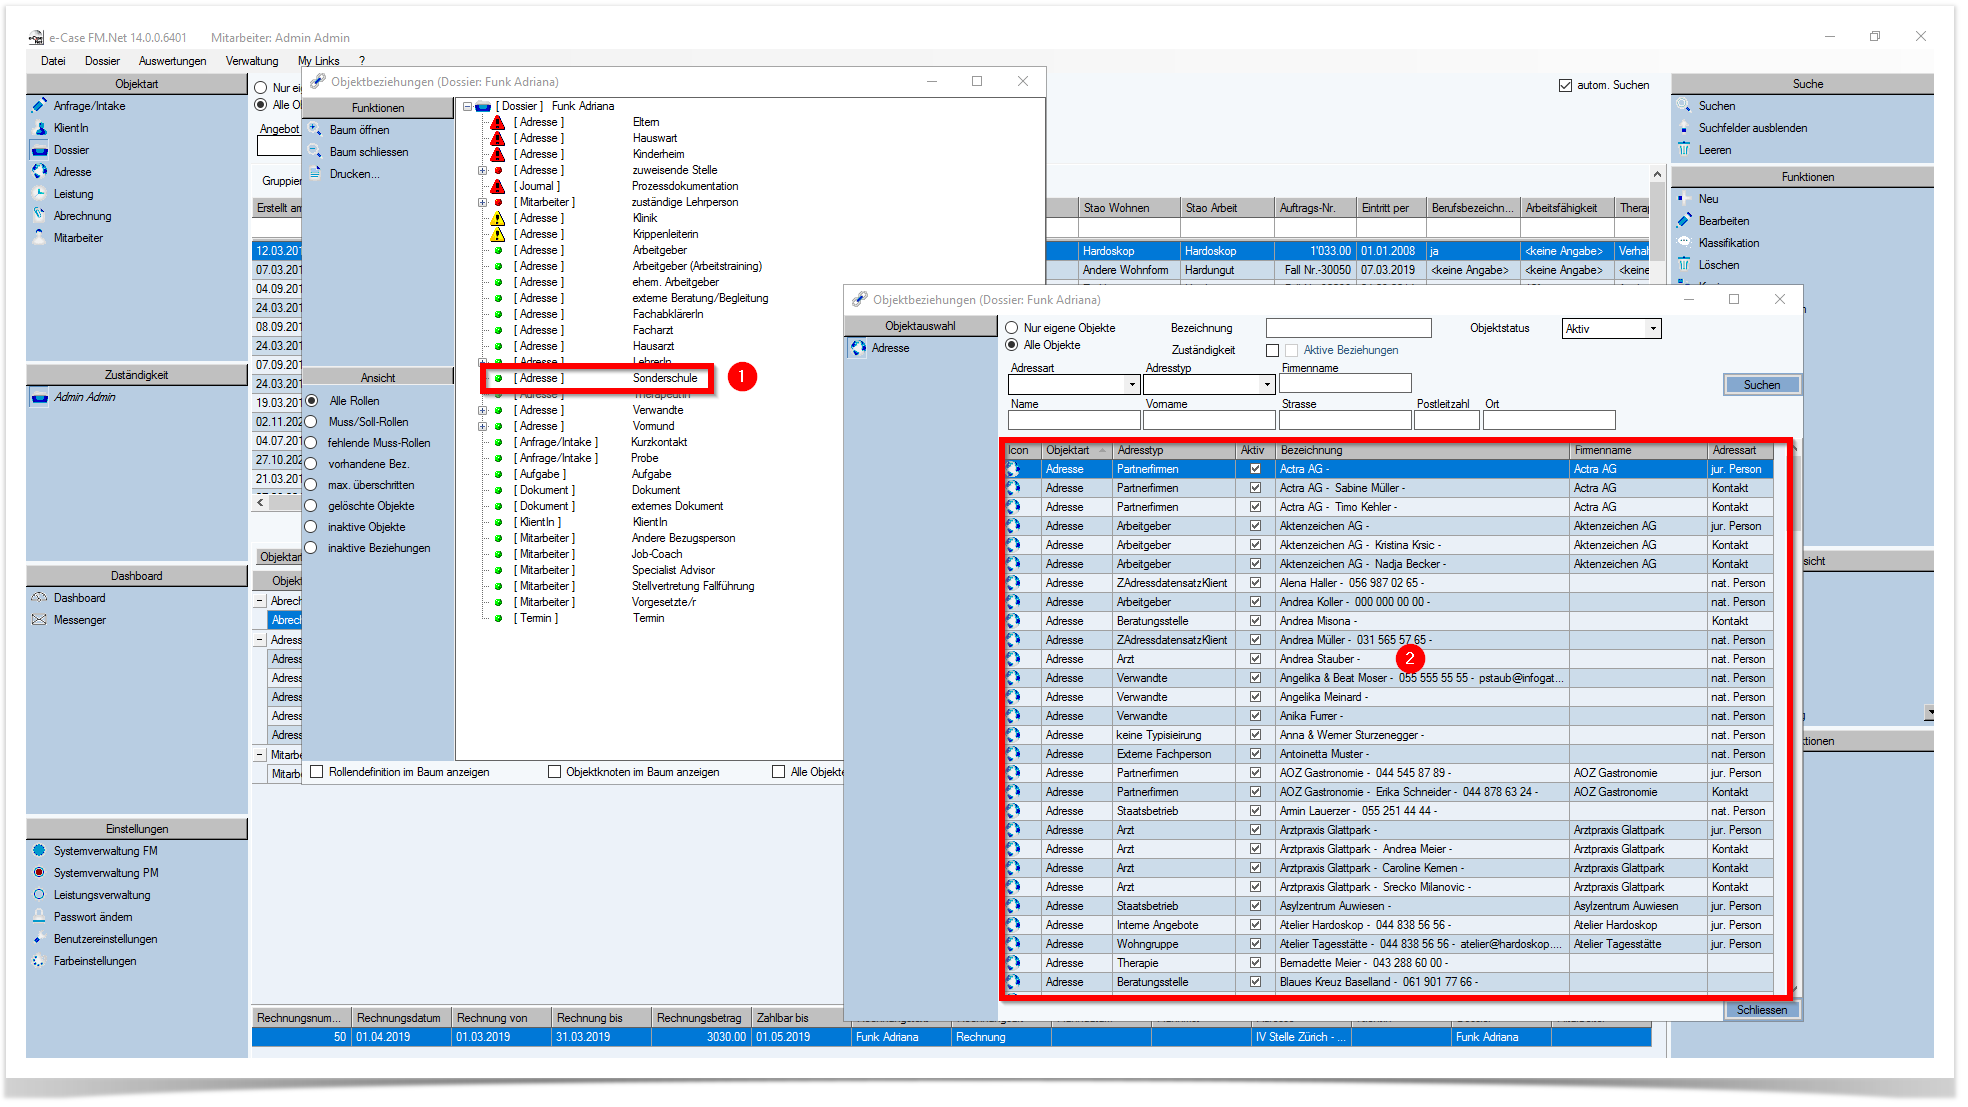The height and width of the screenshot is (1107, 1968).
Task: Enable Rollendefinition im Baum anzeigen
Action: (317, 772)
